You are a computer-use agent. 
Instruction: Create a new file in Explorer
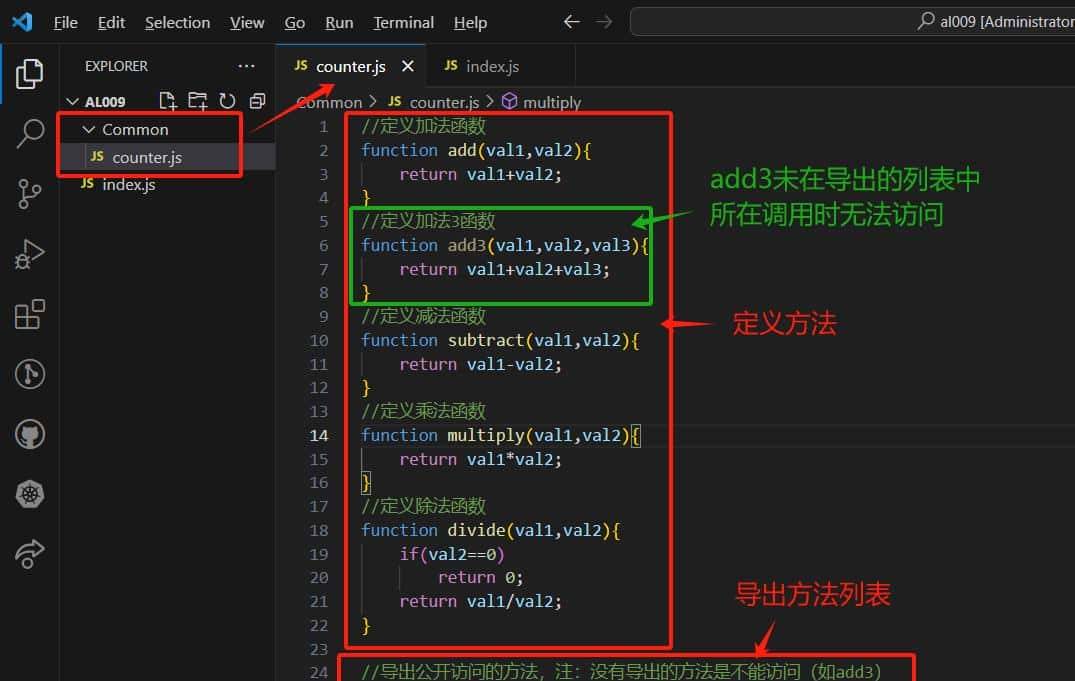168,100
